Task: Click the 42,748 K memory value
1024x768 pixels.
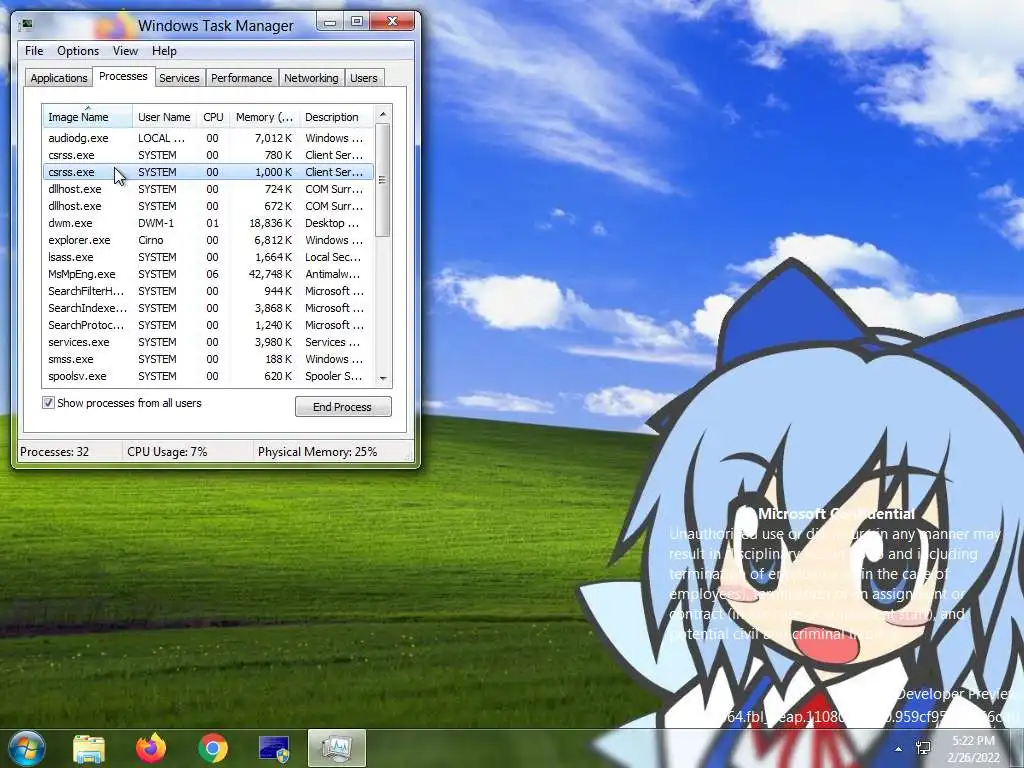Action: (270, 274)
